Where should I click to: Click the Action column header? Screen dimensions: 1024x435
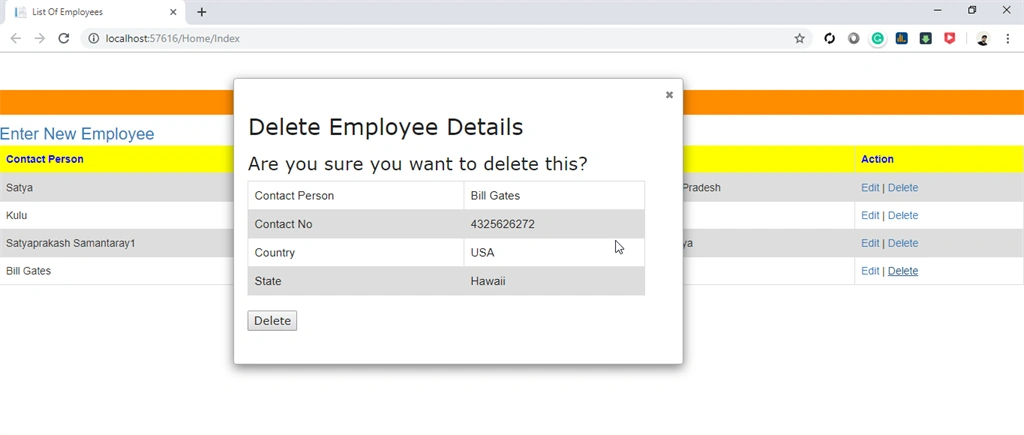click(x=877, y=159)
